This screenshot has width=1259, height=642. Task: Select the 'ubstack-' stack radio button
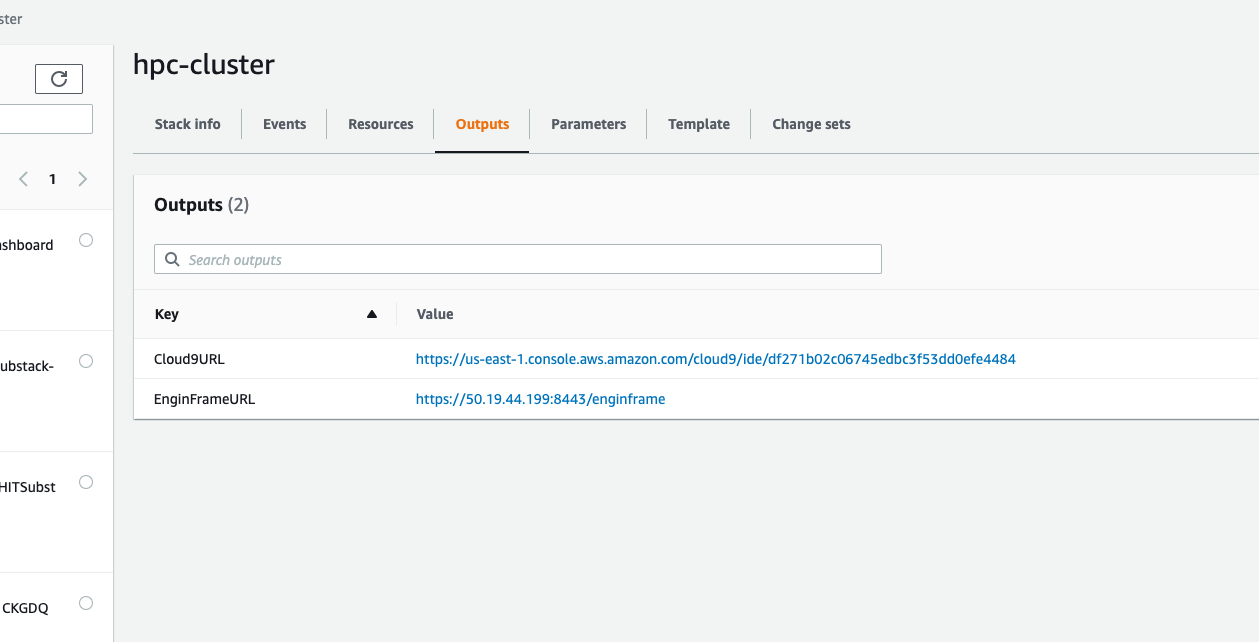[86, 361]
